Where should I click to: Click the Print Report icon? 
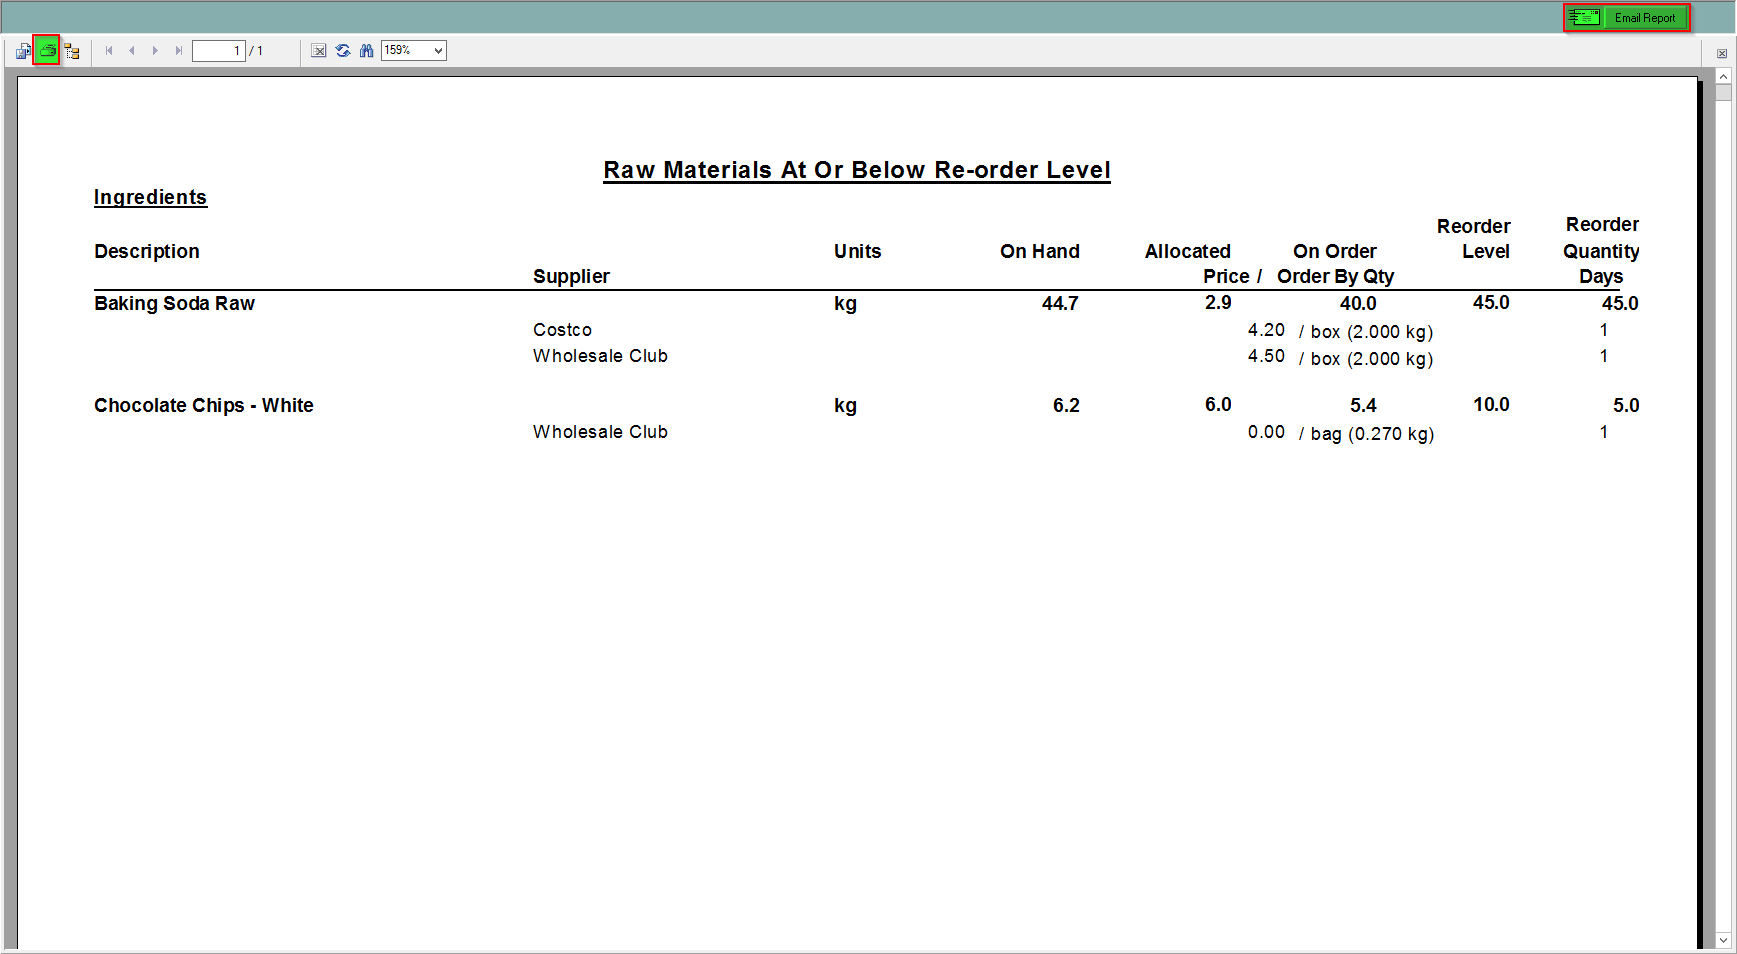47,50
